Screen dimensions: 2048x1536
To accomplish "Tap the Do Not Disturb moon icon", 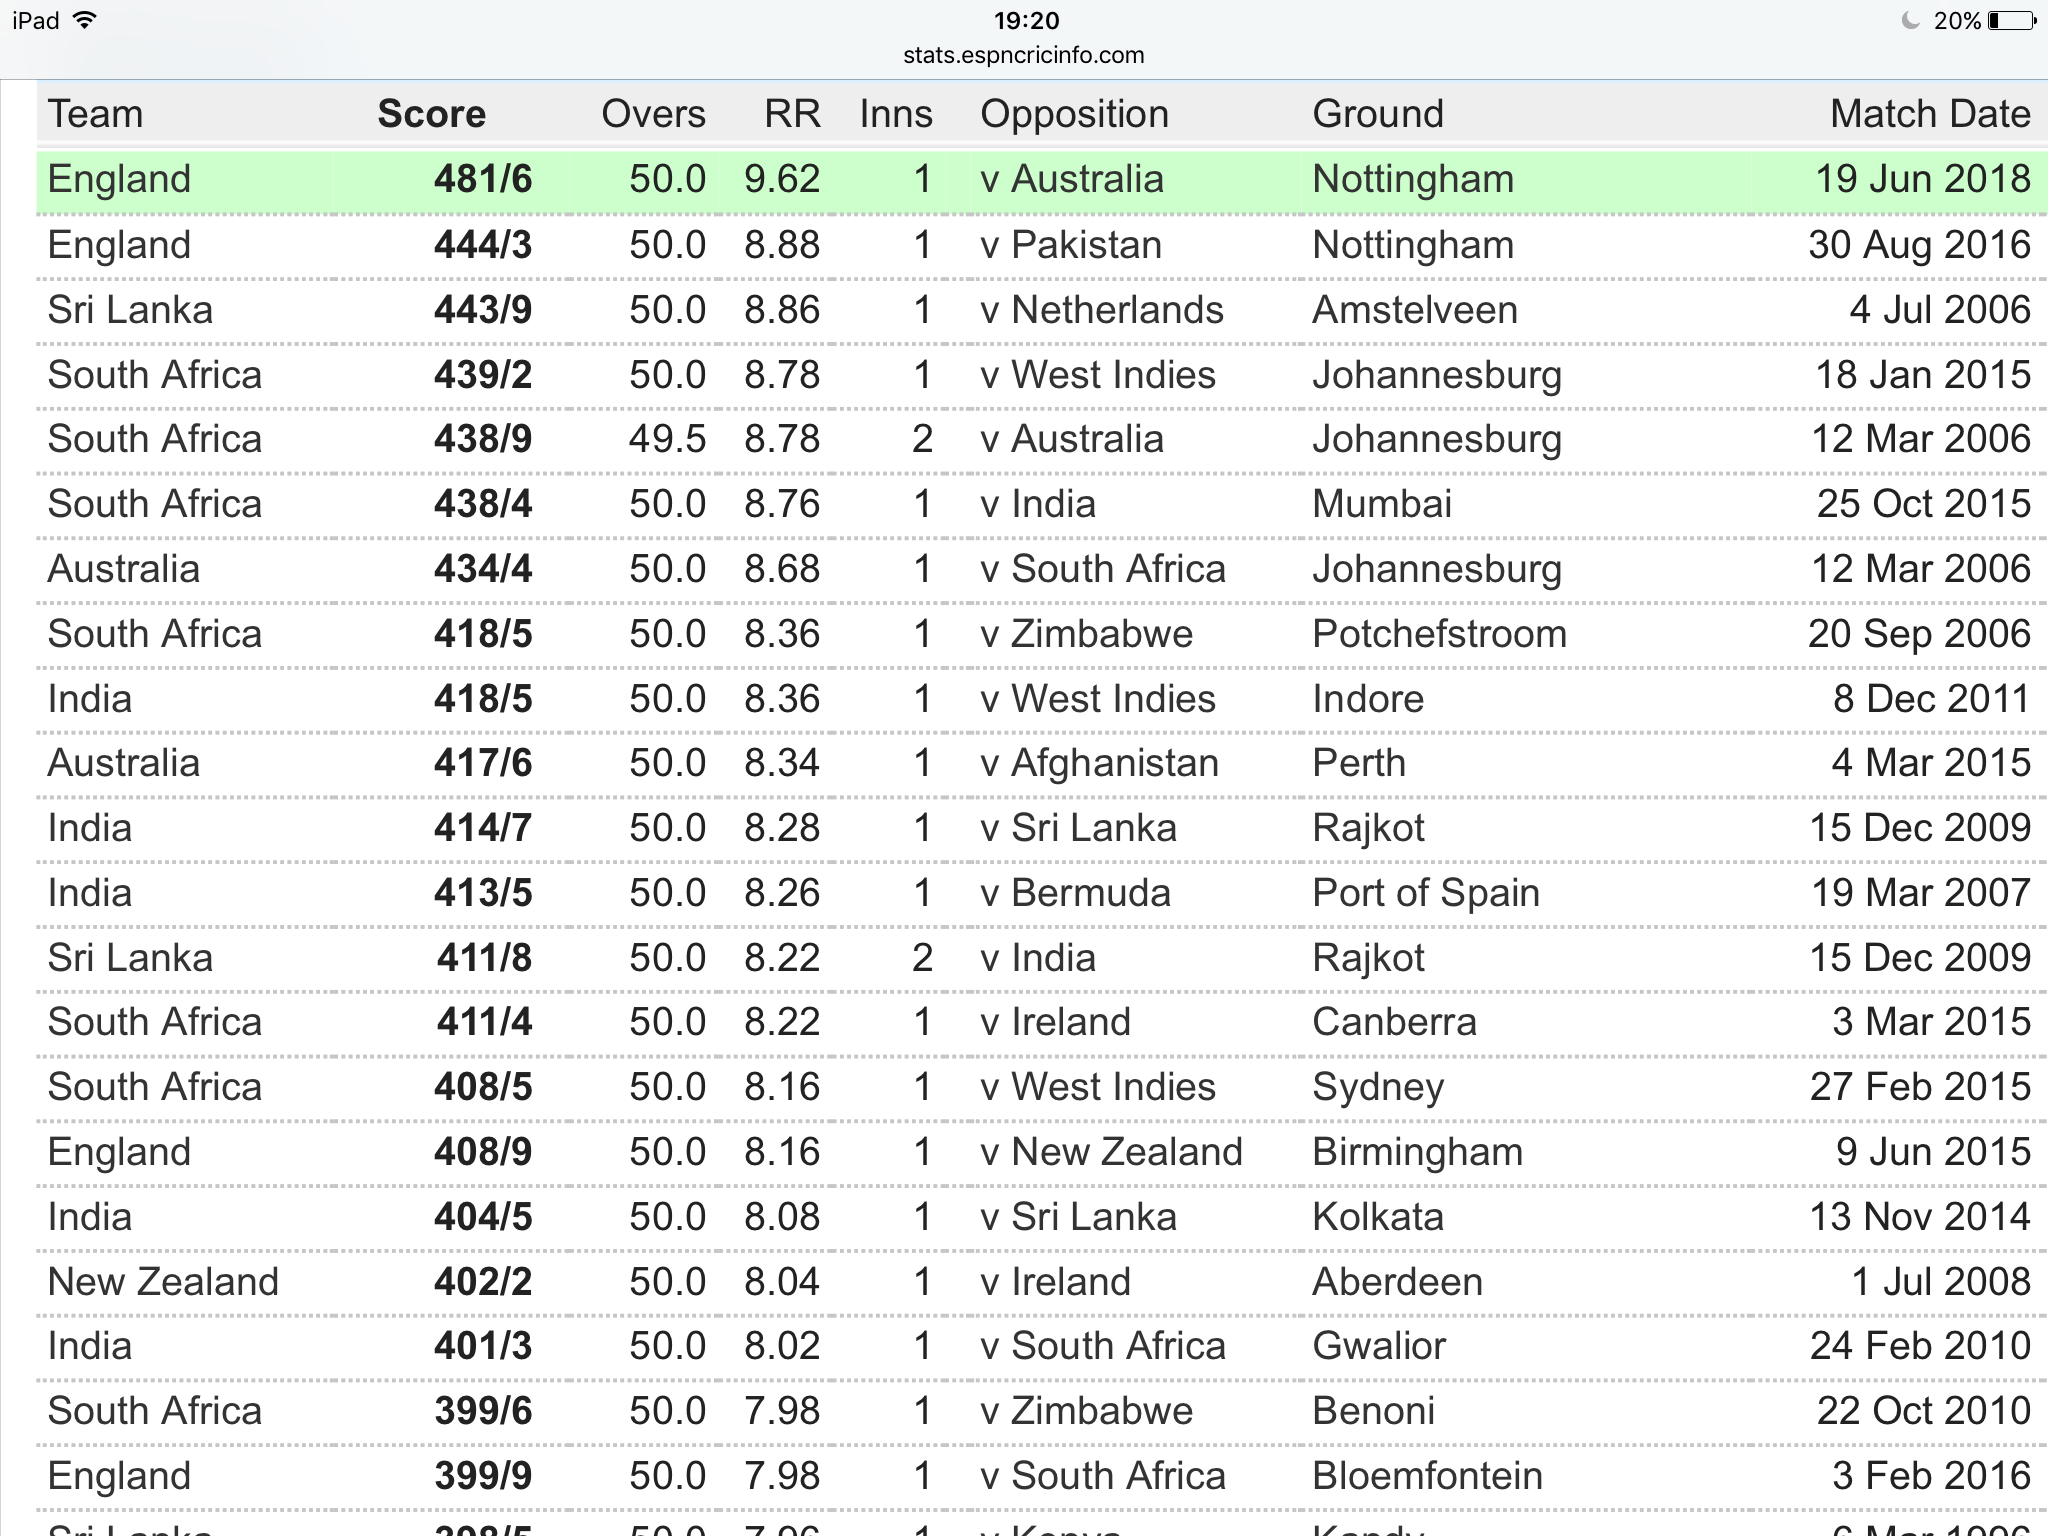I will (1910, 20).
